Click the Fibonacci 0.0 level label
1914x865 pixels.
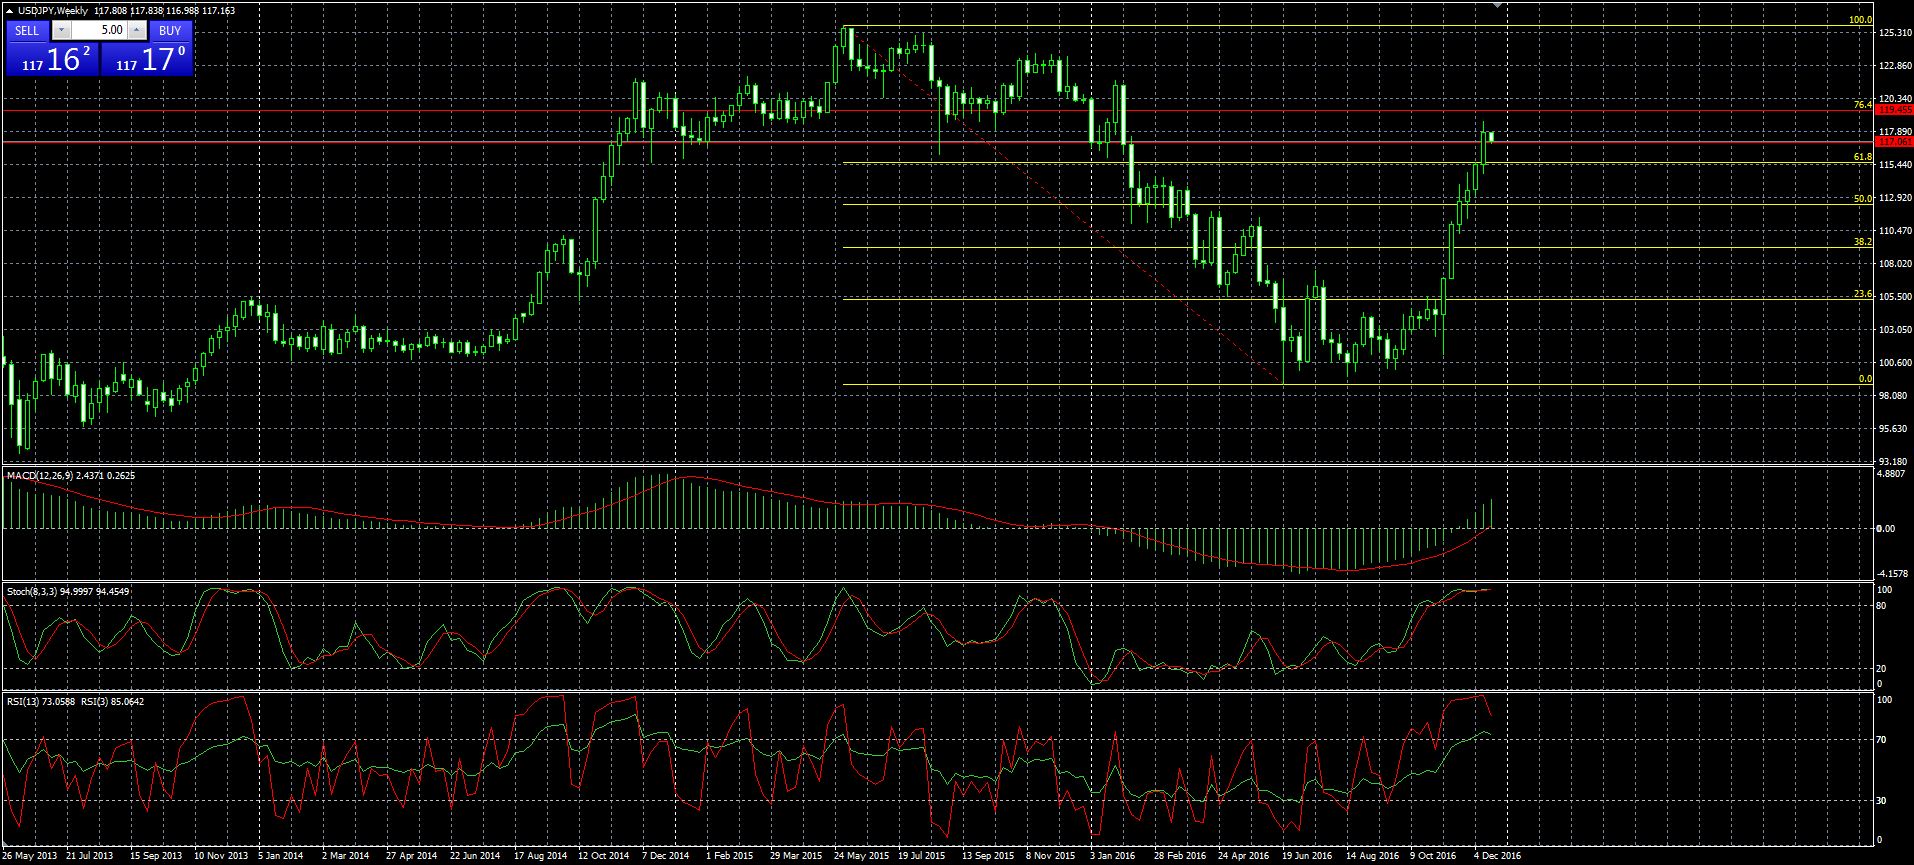tap(1865, 379)
